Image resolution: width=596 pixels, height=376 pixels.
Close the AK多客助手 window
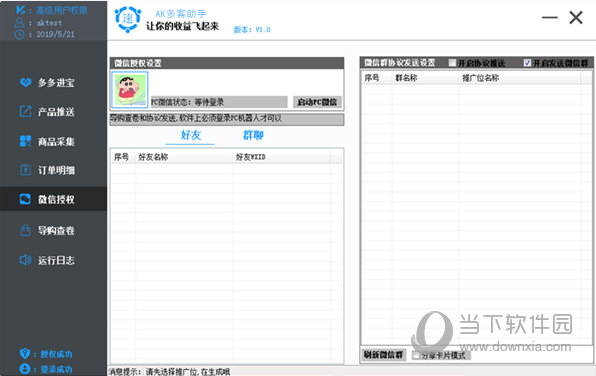tap(576, 17)
